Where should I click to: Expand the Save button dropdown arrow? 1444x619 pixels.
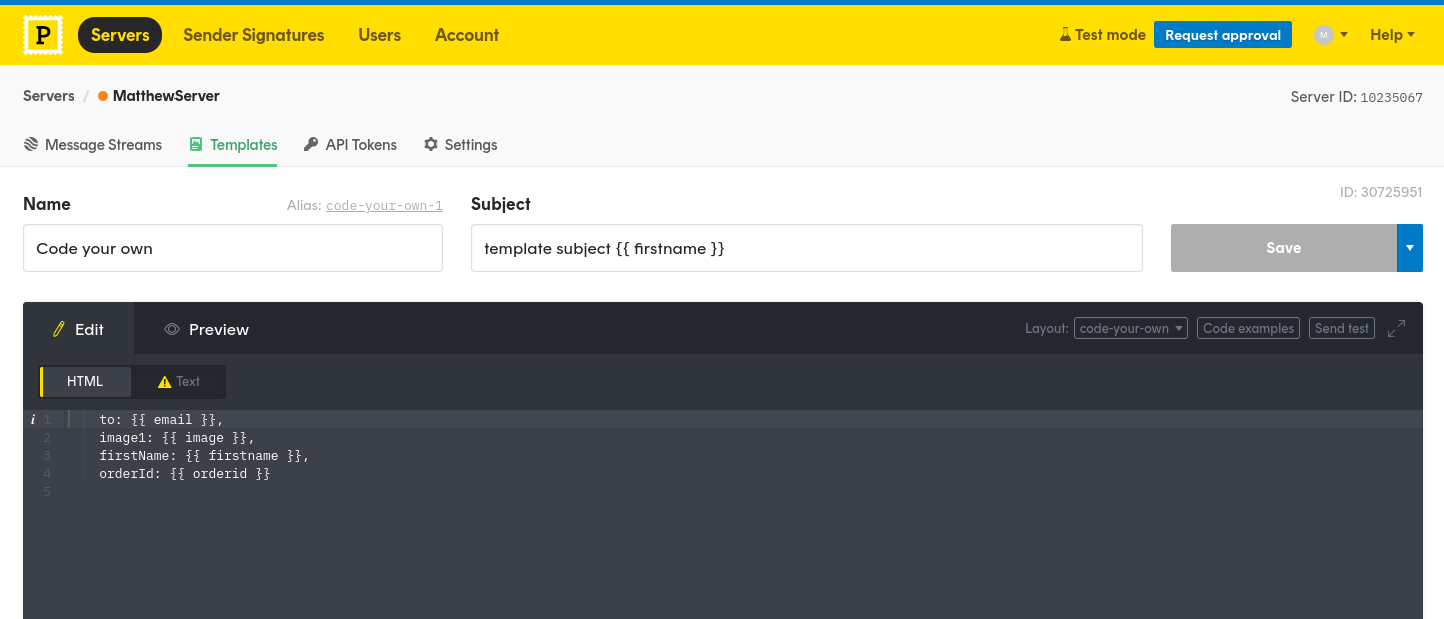(x=1410, y=247)
